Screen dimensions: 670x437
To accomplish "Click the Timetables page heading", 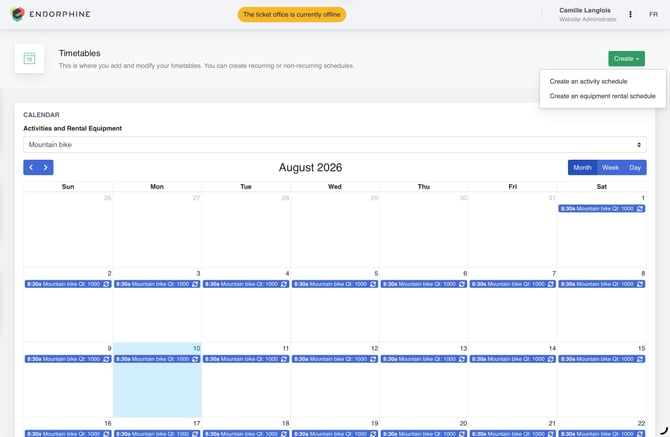I will pos(79,53).
